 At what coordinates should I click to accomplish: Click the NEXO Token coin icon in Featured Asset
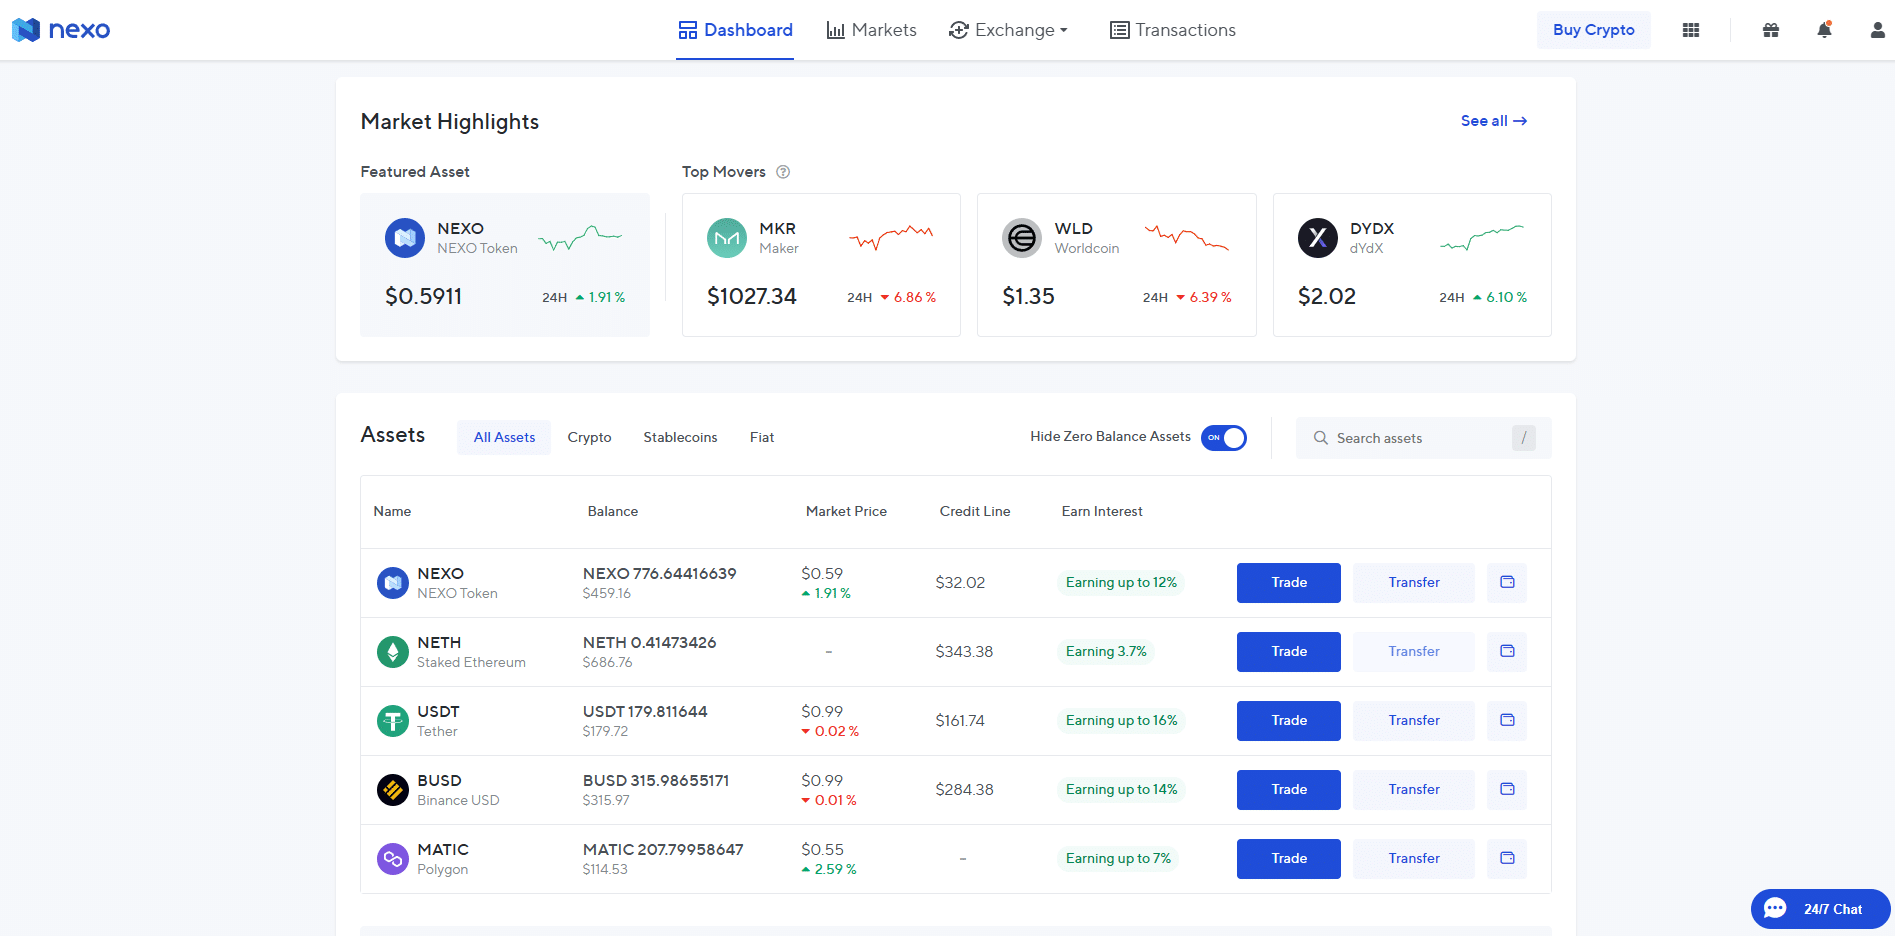pyautogui.click(x=405, y=238)
